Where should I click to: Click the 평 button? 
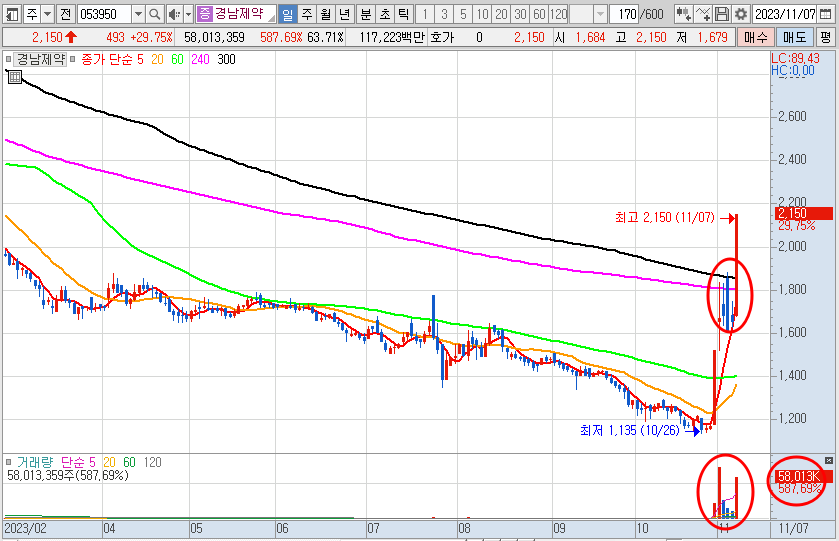[826, 37]
